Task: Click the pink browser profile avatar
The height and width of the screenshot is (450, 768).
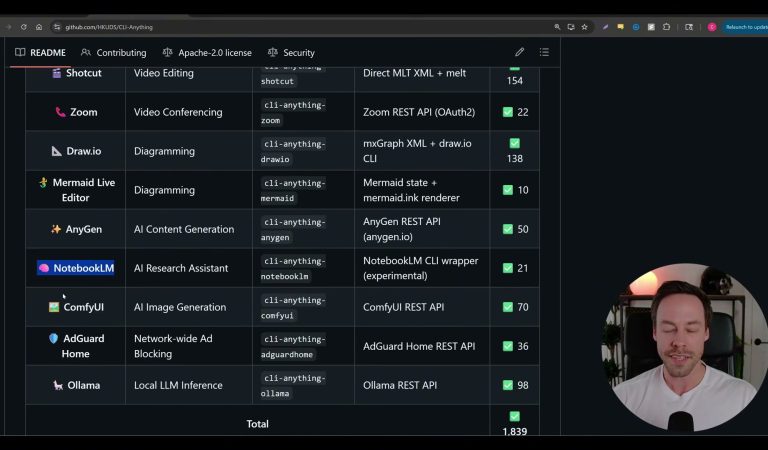Action: point(712,27)
